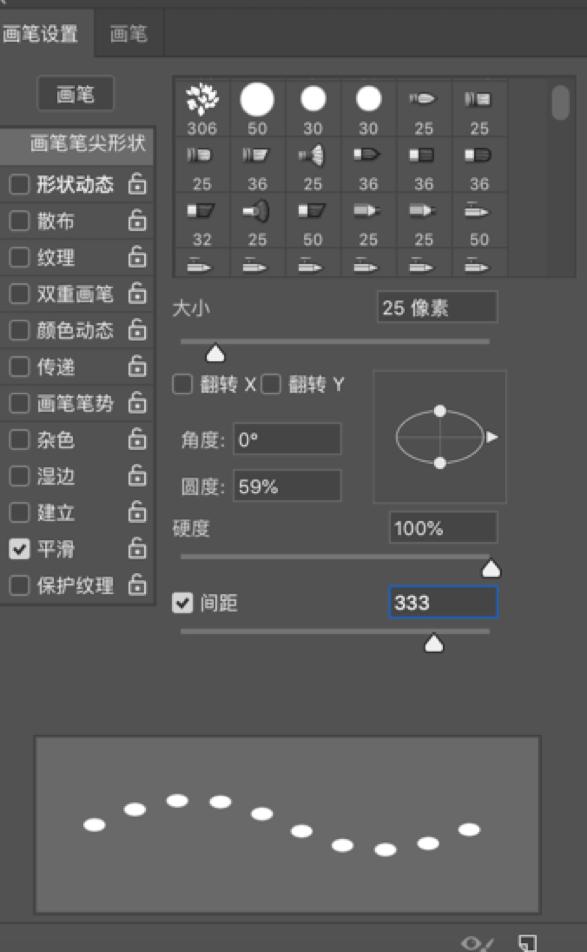The width and height of the screenshot is (587, 952).
Task: Open the 画笔笔势 options label
Action: 75,403
